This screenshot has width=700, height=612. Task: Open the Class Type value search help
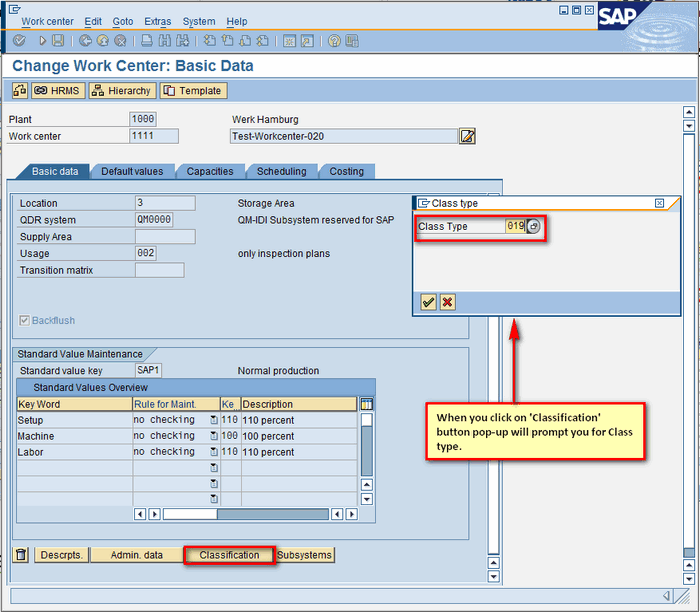coord(534,227)
